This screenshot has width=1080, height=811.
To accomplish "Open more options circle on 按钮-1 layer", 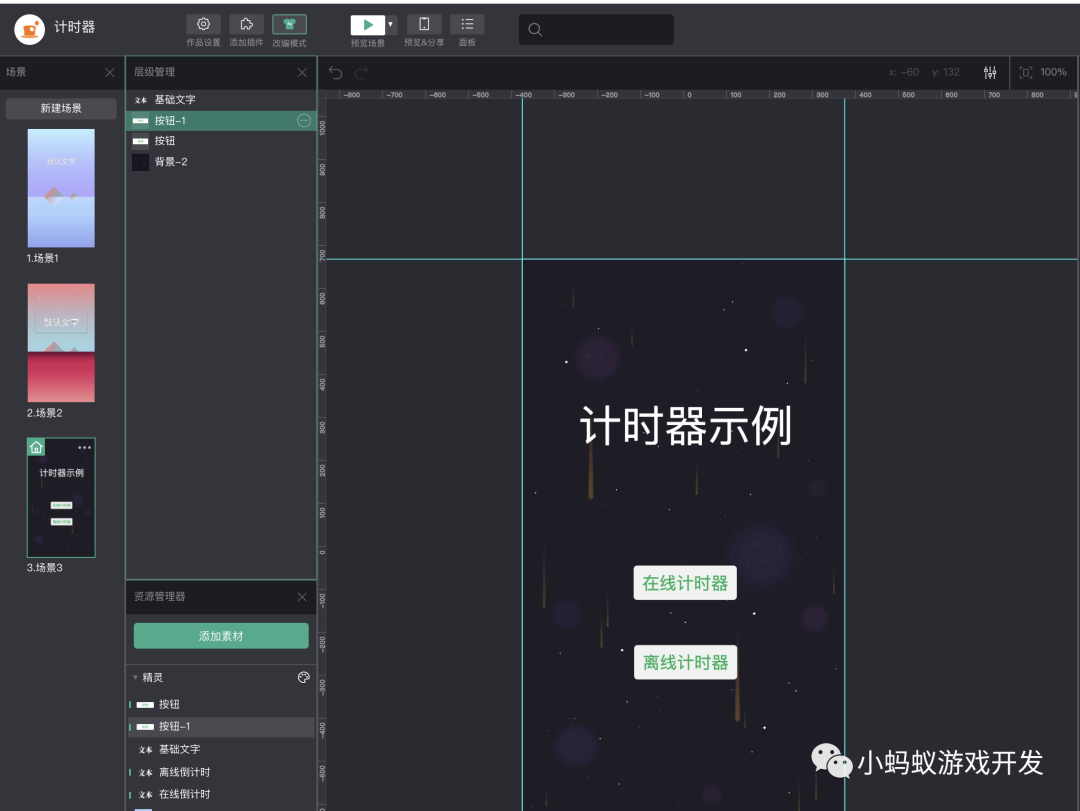I will coord(304,121).
